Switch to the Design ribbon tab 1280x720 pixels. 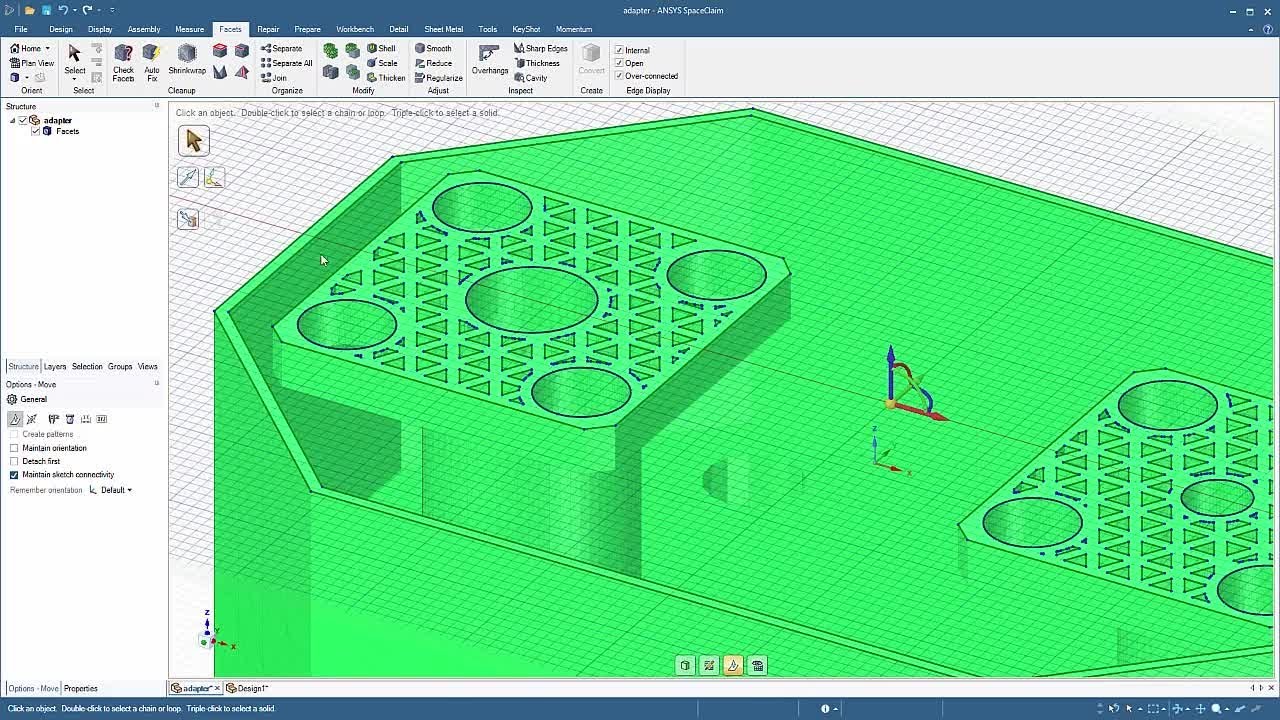61,29
